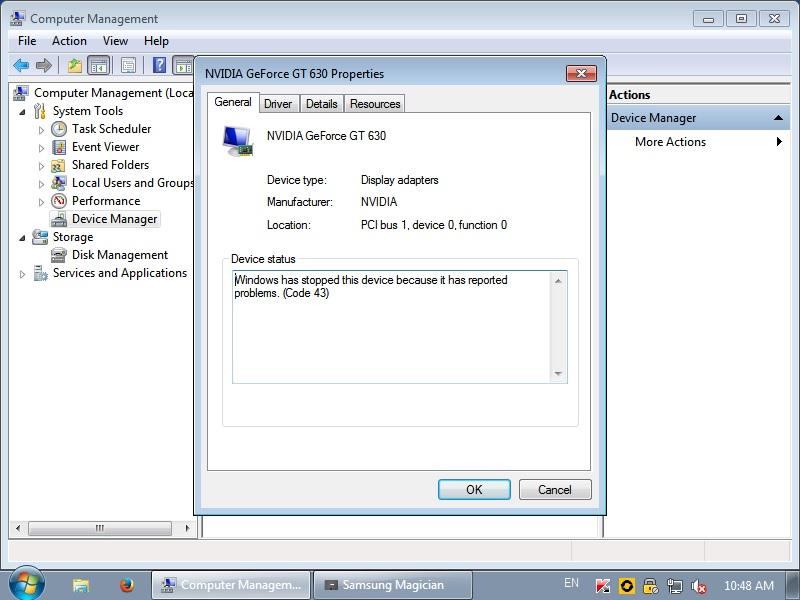Open the View menu
This screenshot has height=600, width=800.
tap(115, 41)
